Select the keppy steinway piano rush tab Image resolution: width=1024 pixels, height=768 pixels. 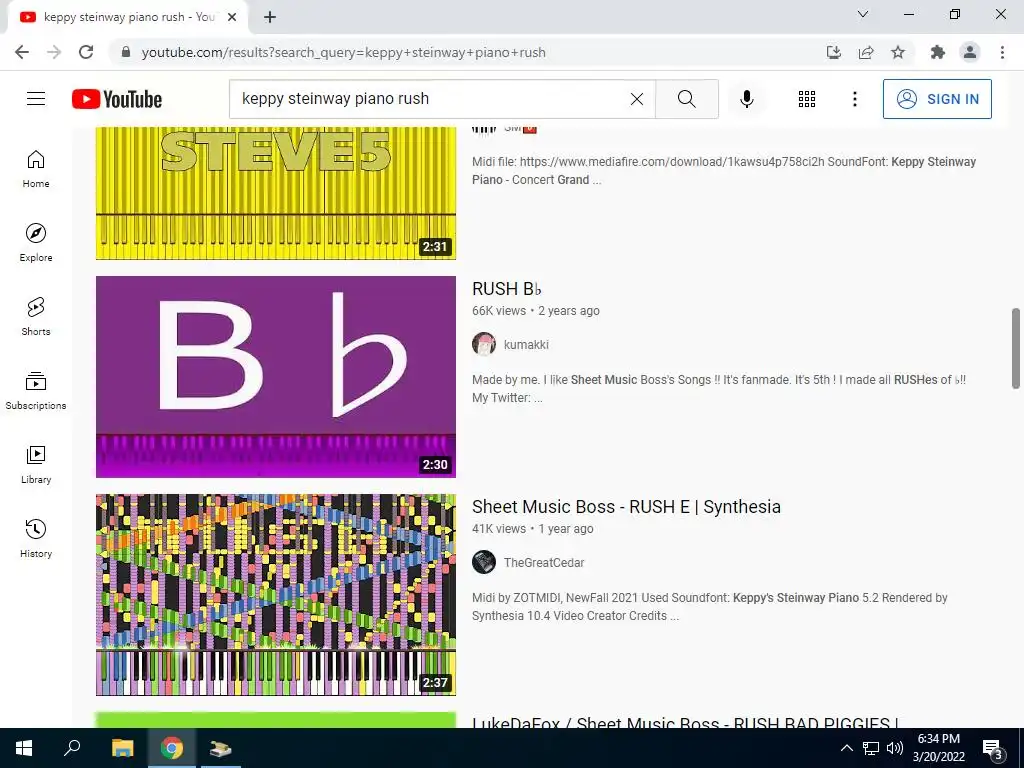coord(127,18)
